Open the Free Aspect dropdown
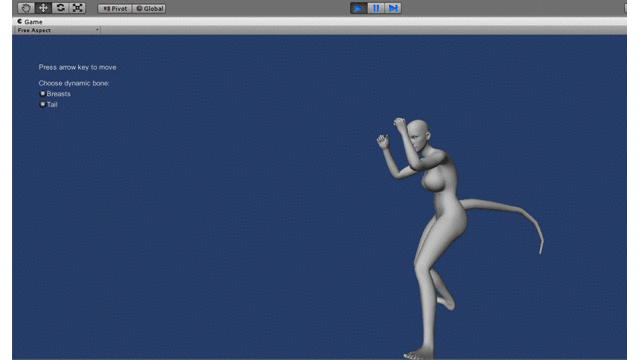 tap(58, 30)
